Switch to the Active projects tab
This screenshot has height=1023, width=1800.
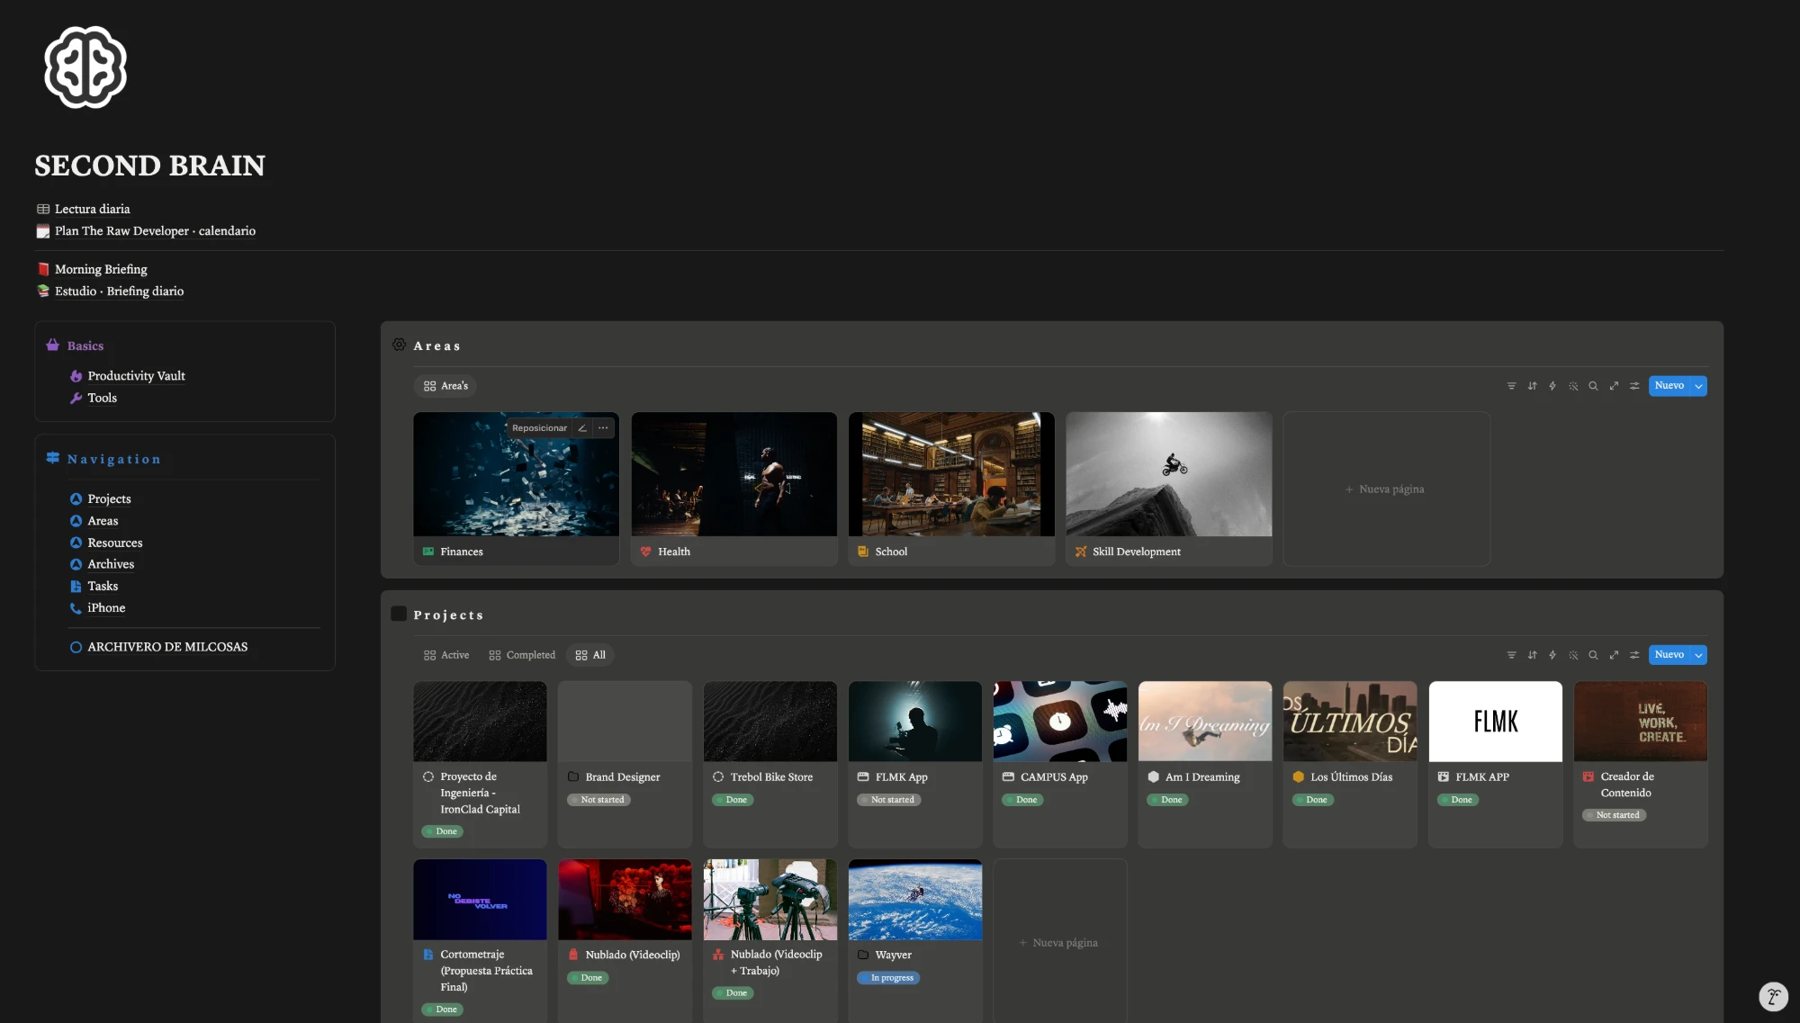click(x=446, y=655)
